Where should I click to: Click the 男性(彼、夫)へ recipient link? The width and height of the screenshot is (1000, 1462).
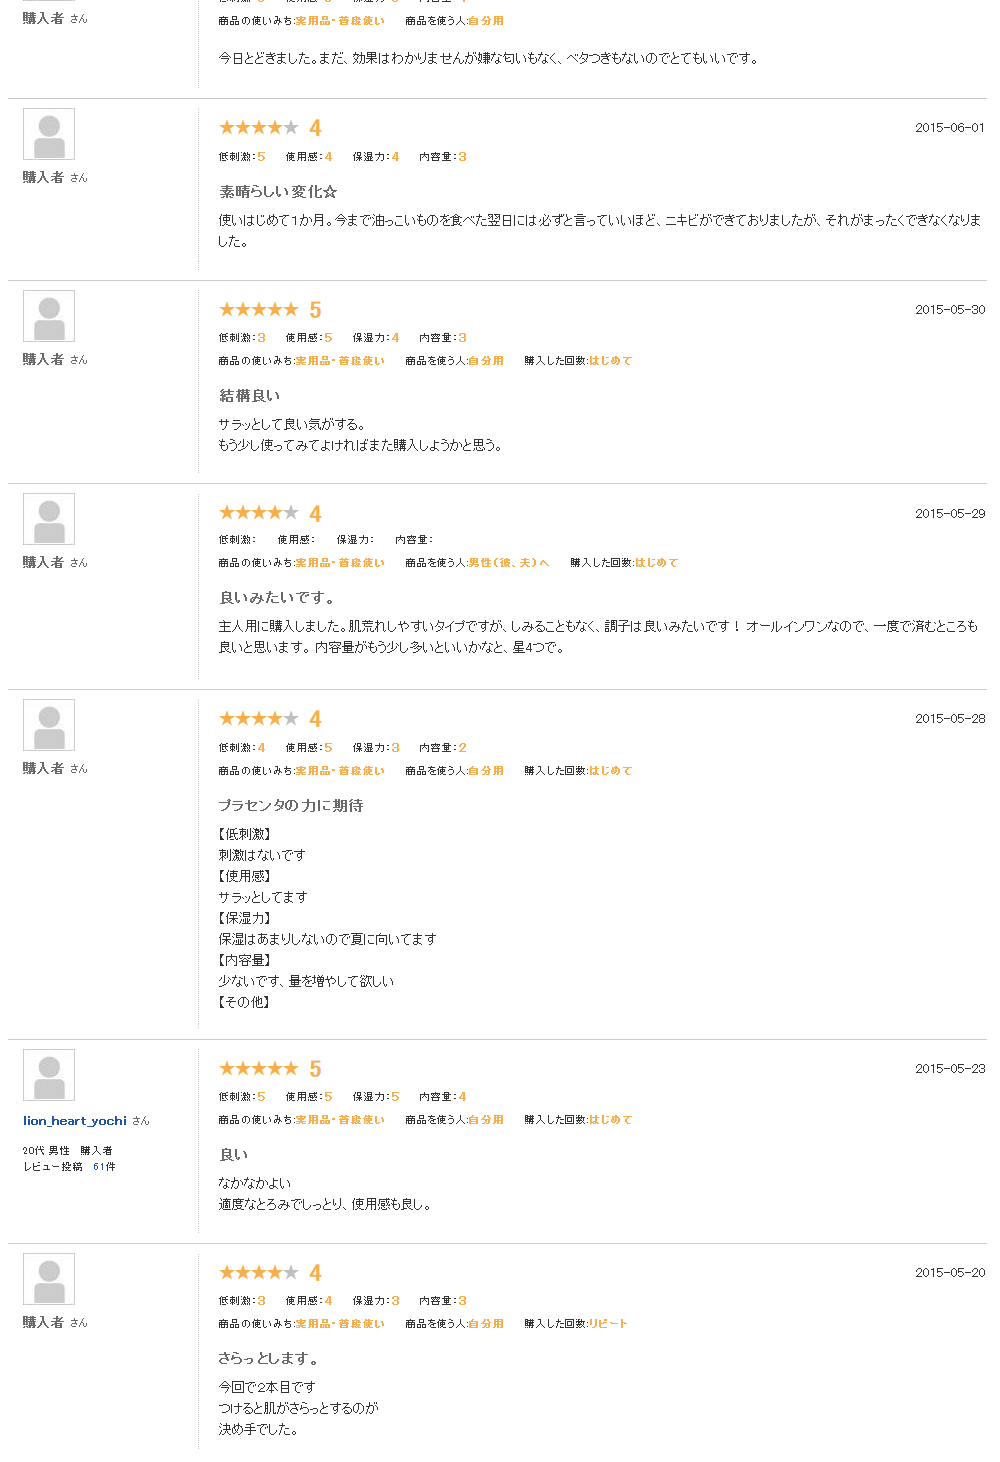[509, 563]
